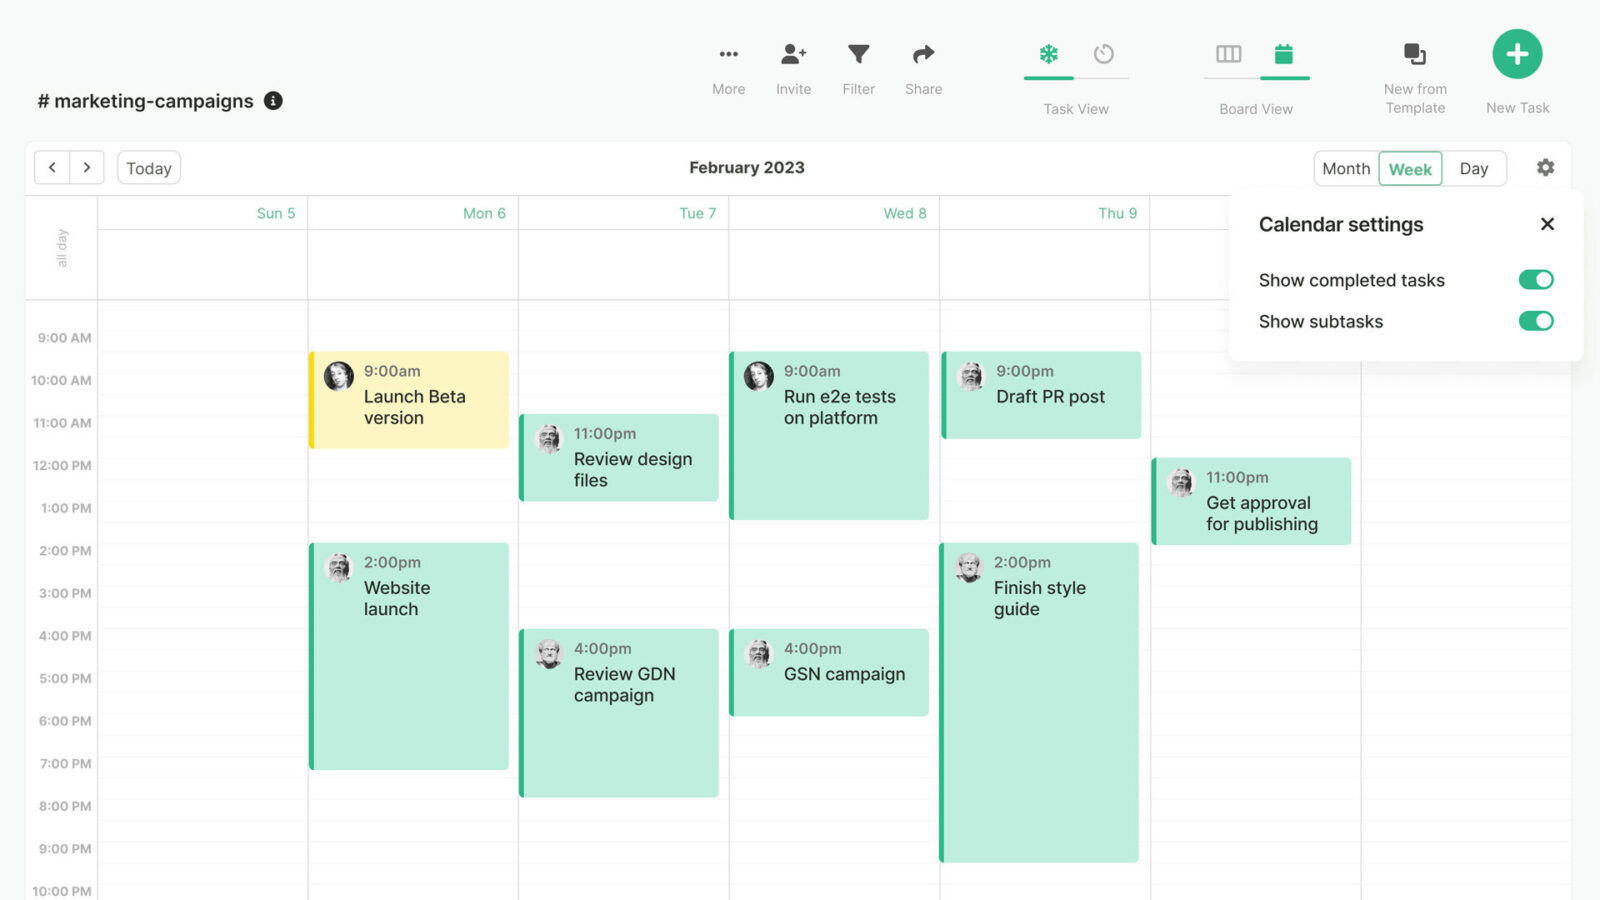Click the Share arrow icon
Viewport: 1600px width, 900px height.
tap(923, 55)
